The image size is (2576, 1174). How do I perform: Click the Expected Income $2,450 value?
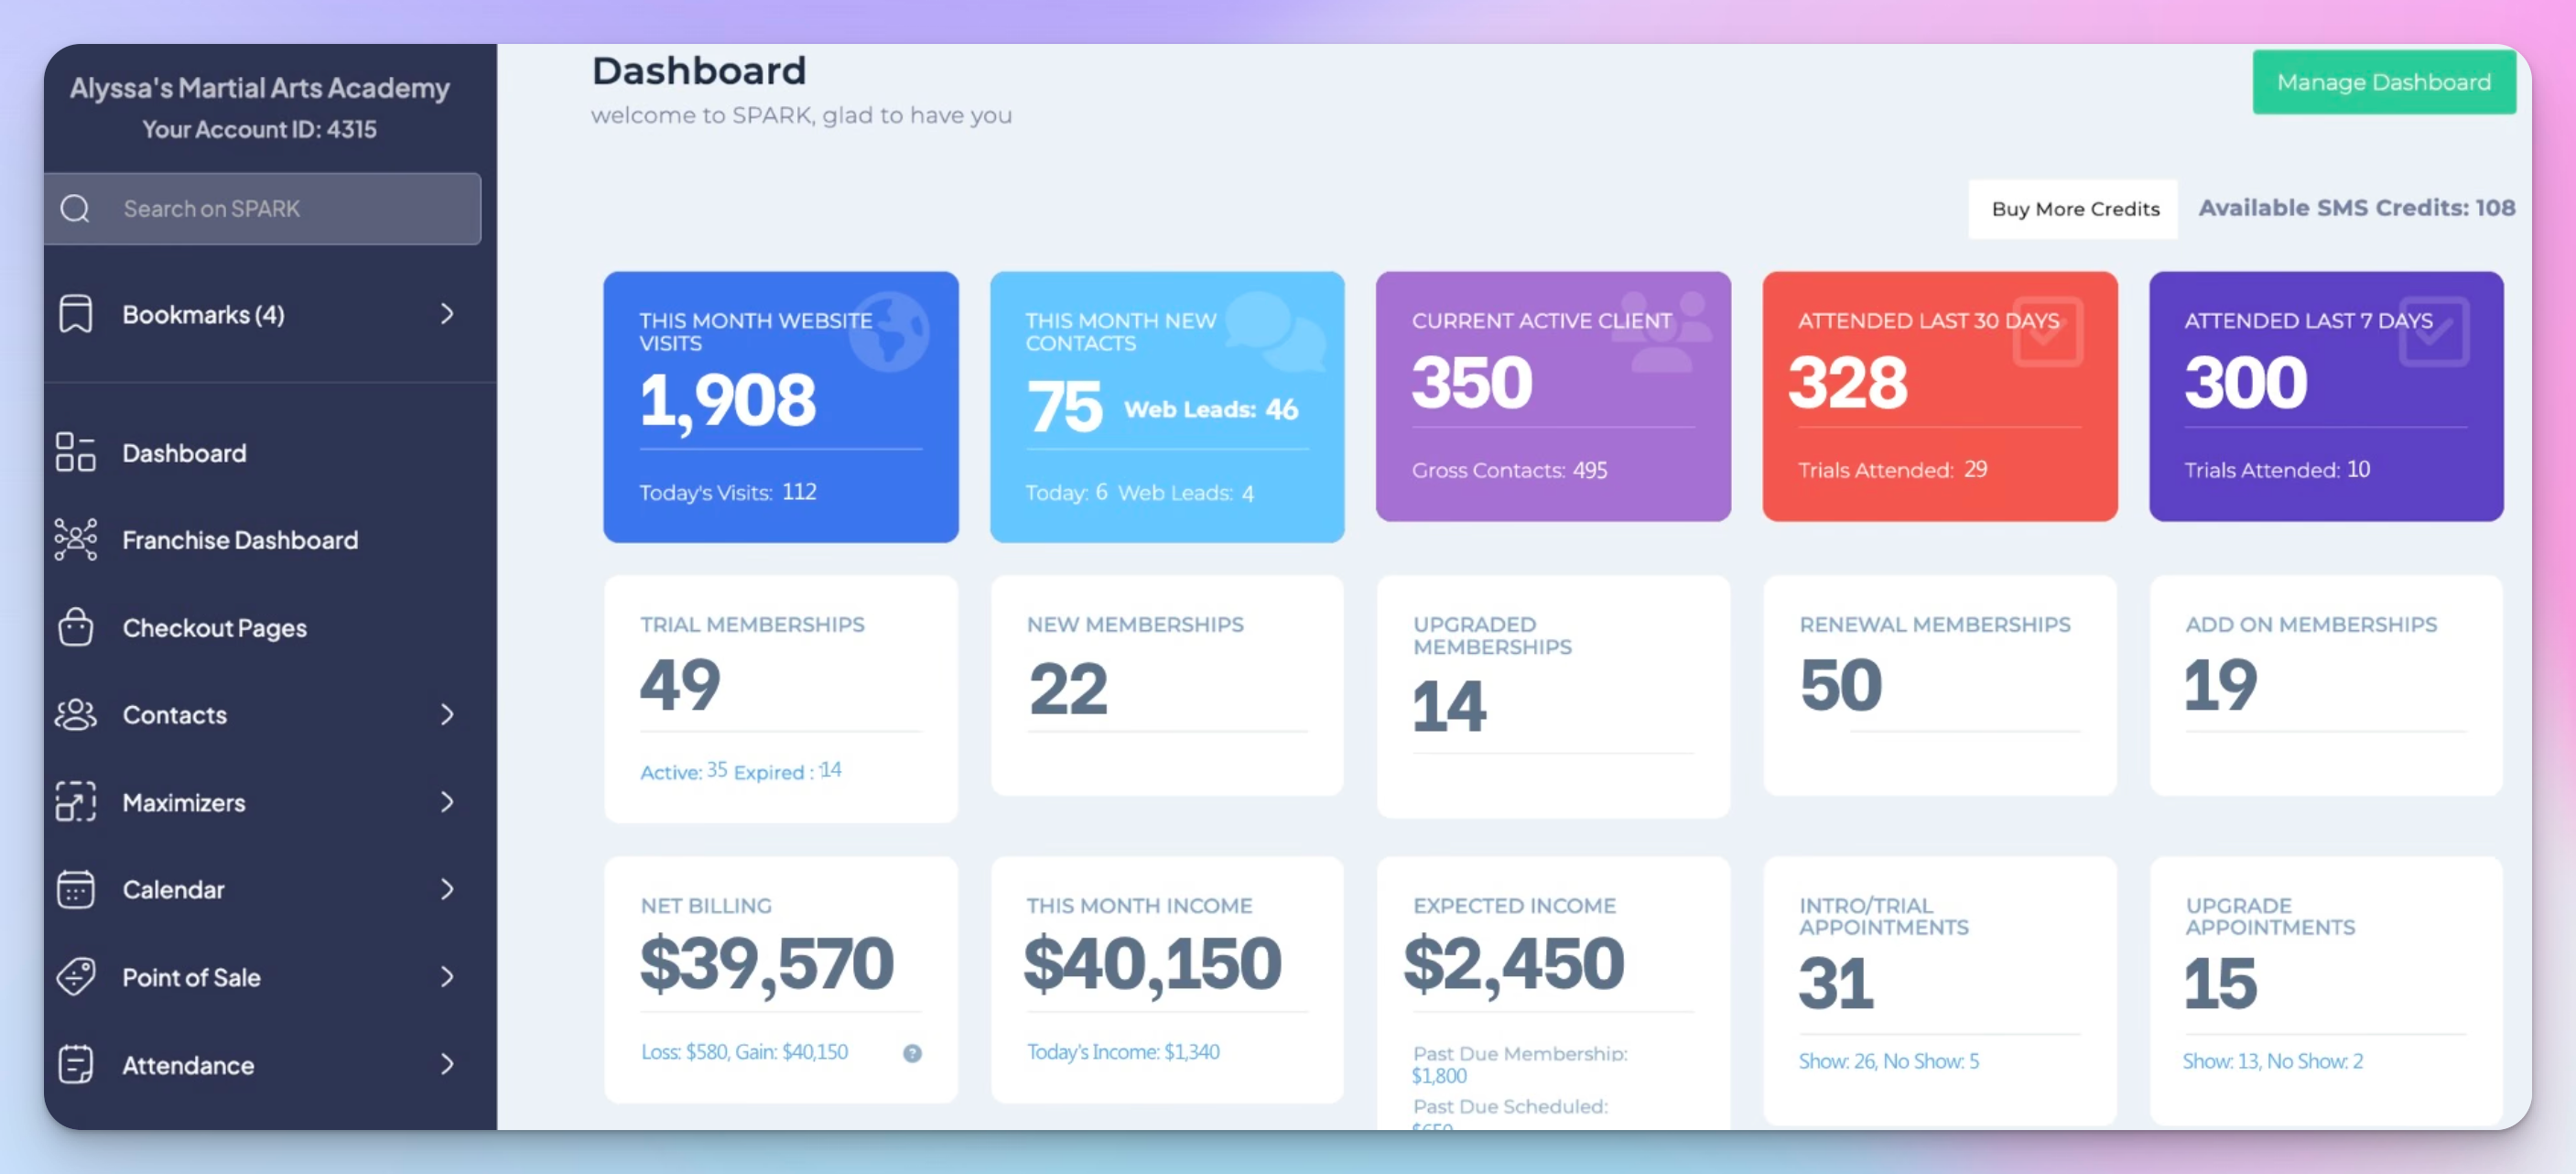[x=1514, y=963]
